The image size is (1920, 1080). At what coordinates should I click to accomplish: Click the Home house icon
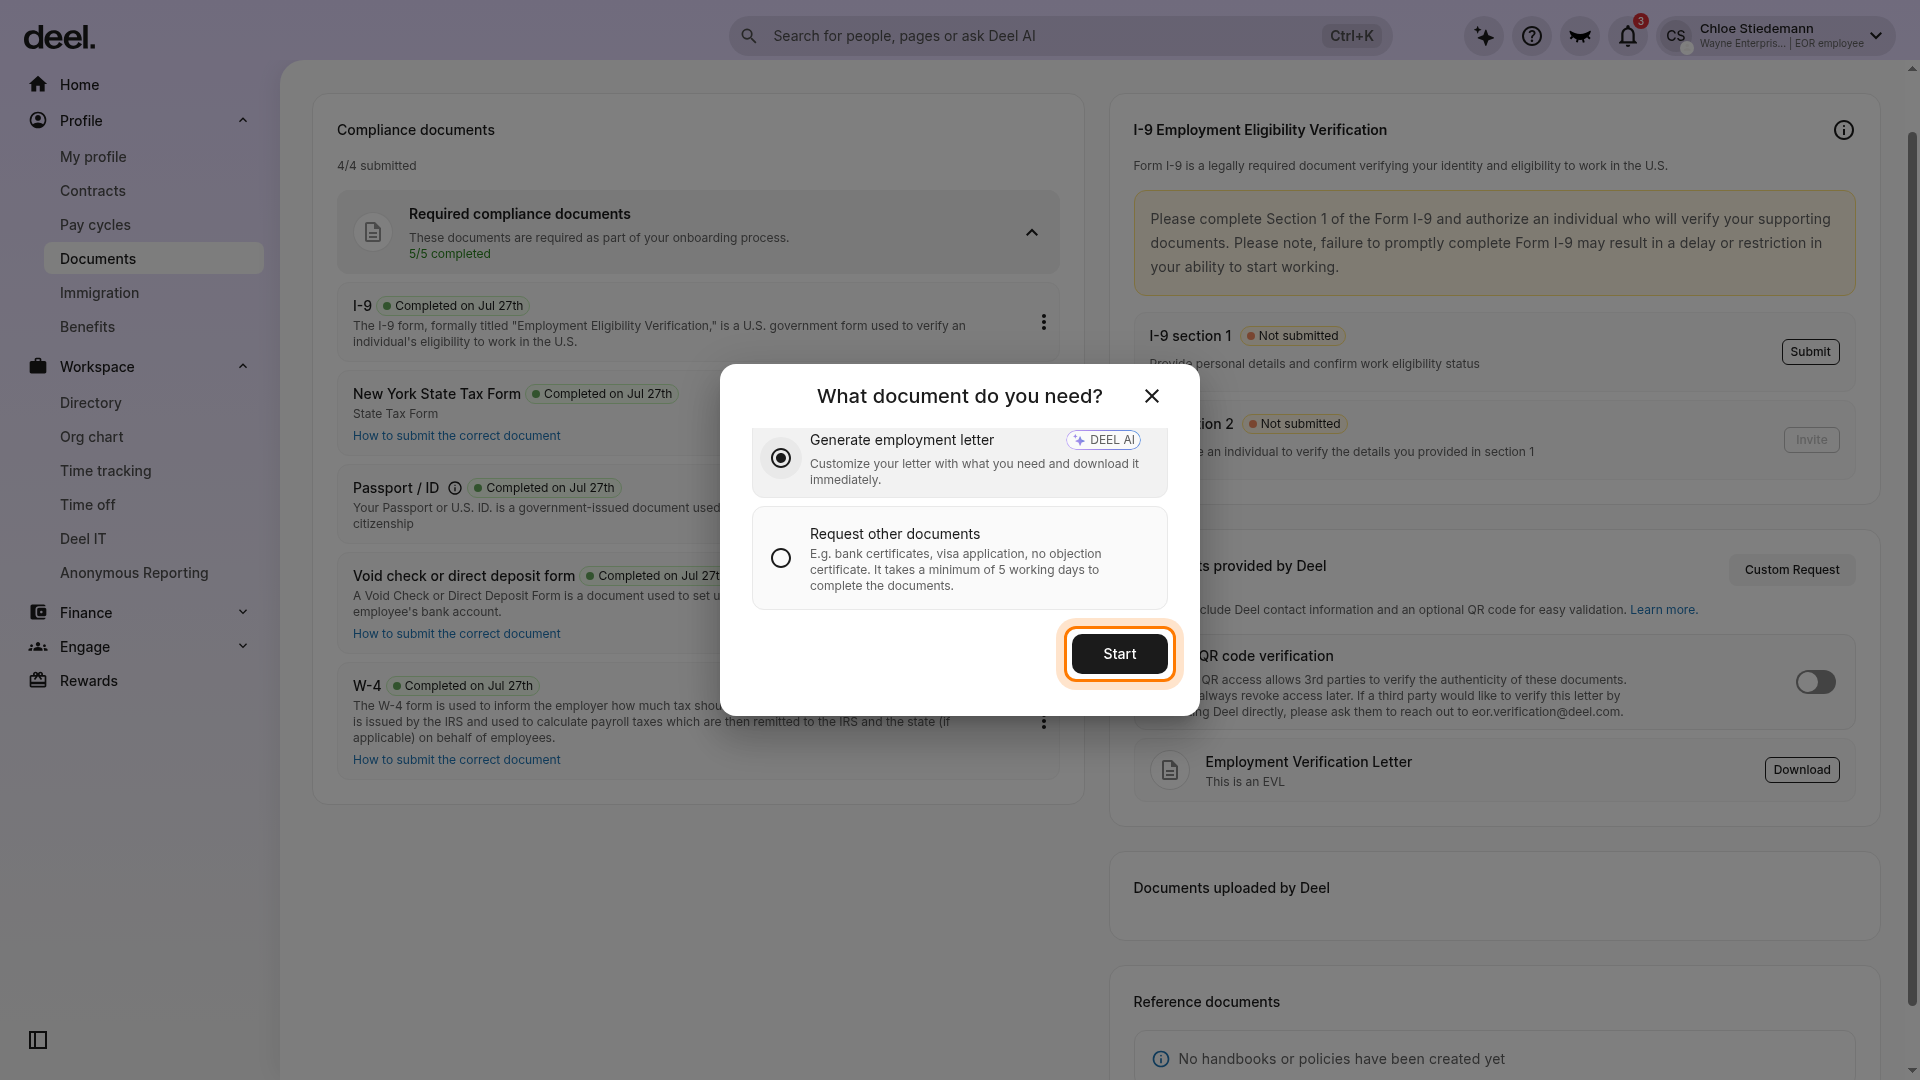pos(38,84)
